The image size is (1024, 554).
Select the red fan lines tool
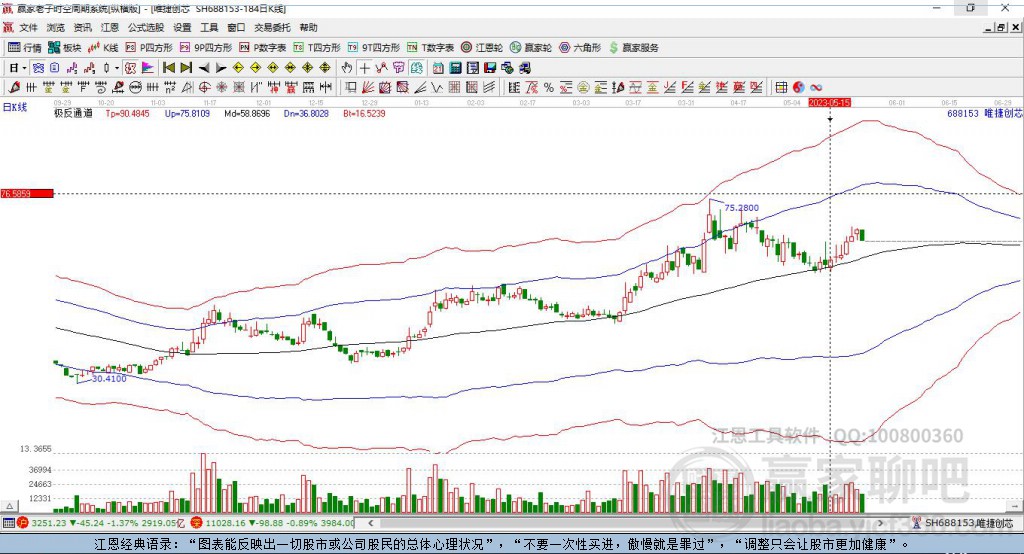coord(368,87)
